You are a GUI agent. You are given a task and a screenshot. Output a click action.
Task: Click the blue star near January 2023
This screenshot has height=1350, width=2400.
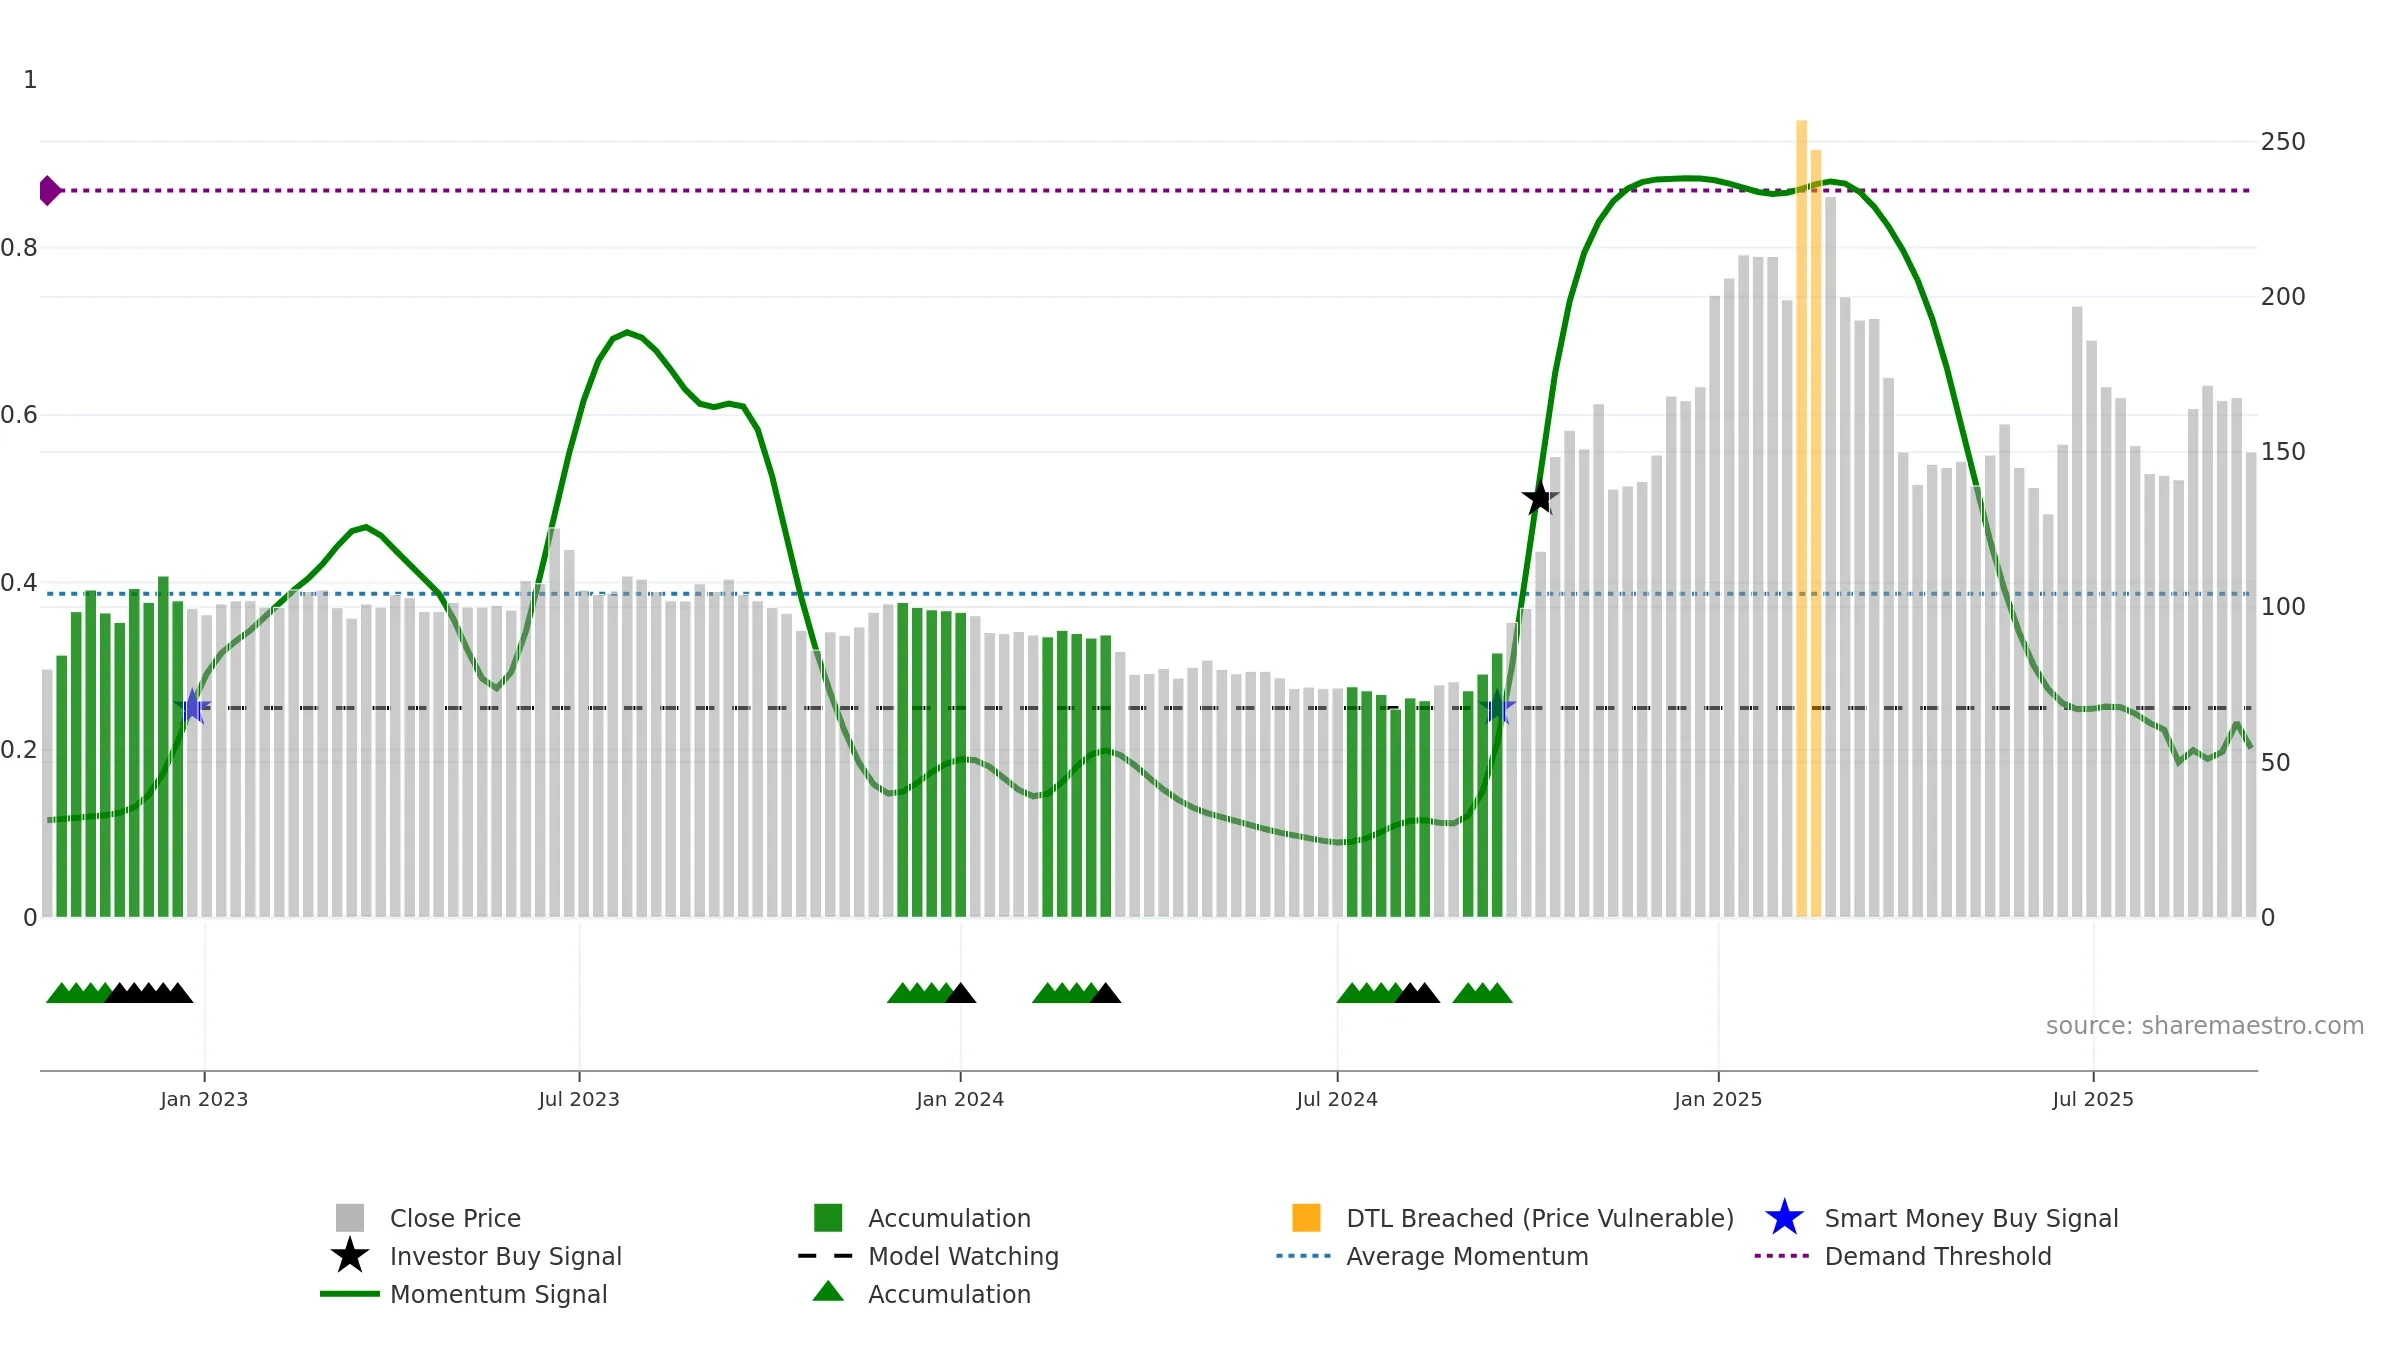tap(192, 707)
